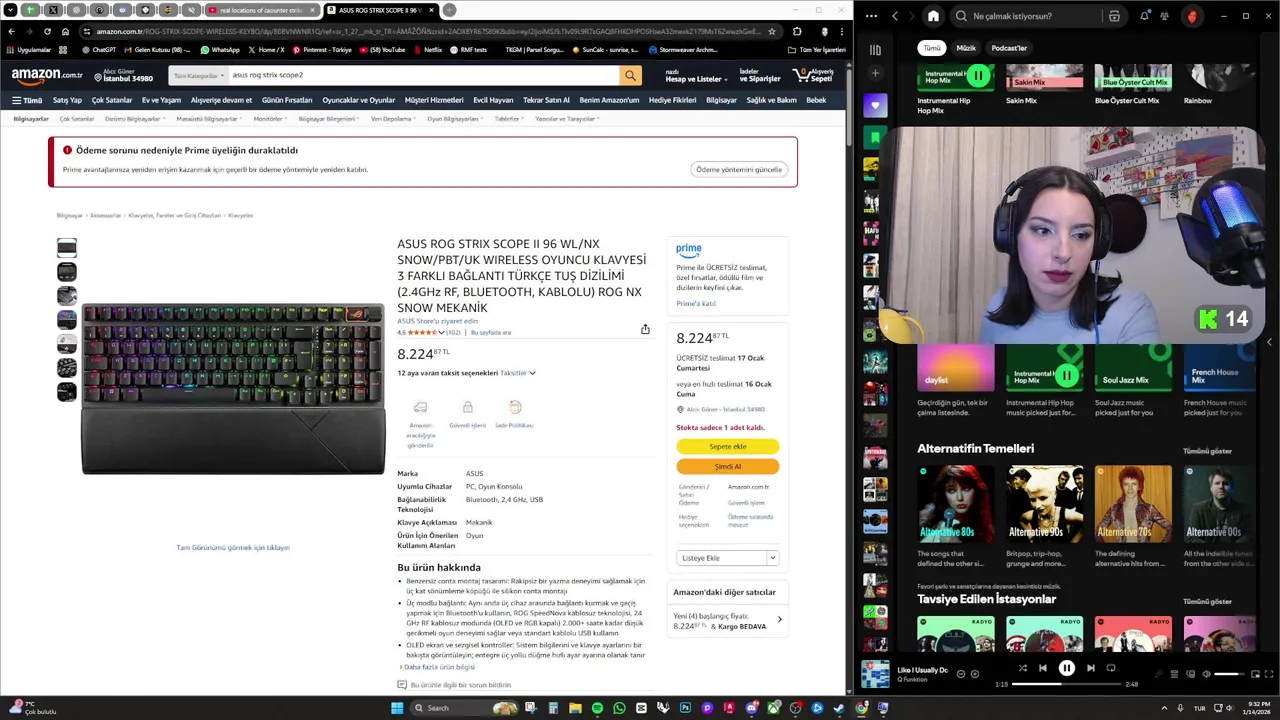
Task: Click Prime'a katıl link
Action: tap(696, 304)
